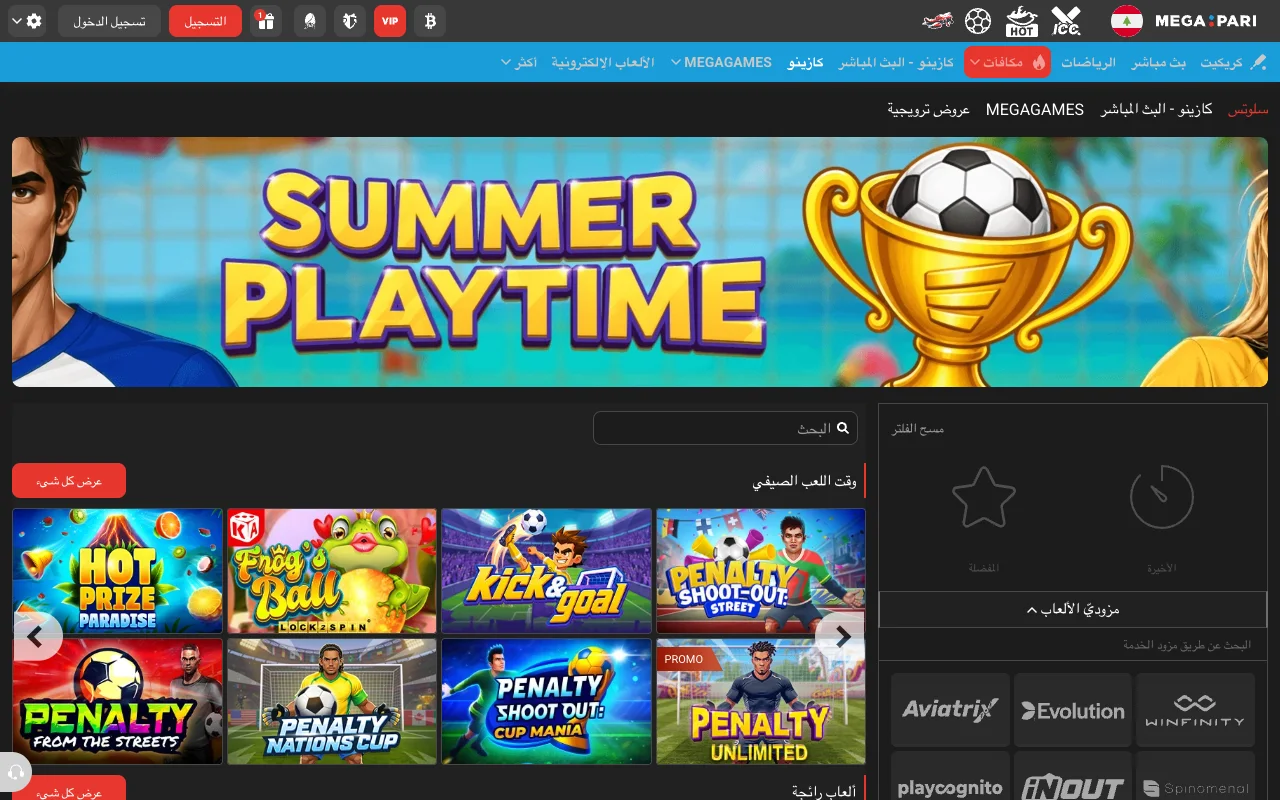Image resolution: width=1280 pixels, height=800 pixels.
Task: Click عرض كل شيء for وقت اللعب الصيفي
Action: pyautogui.click(x=69, y=481)
